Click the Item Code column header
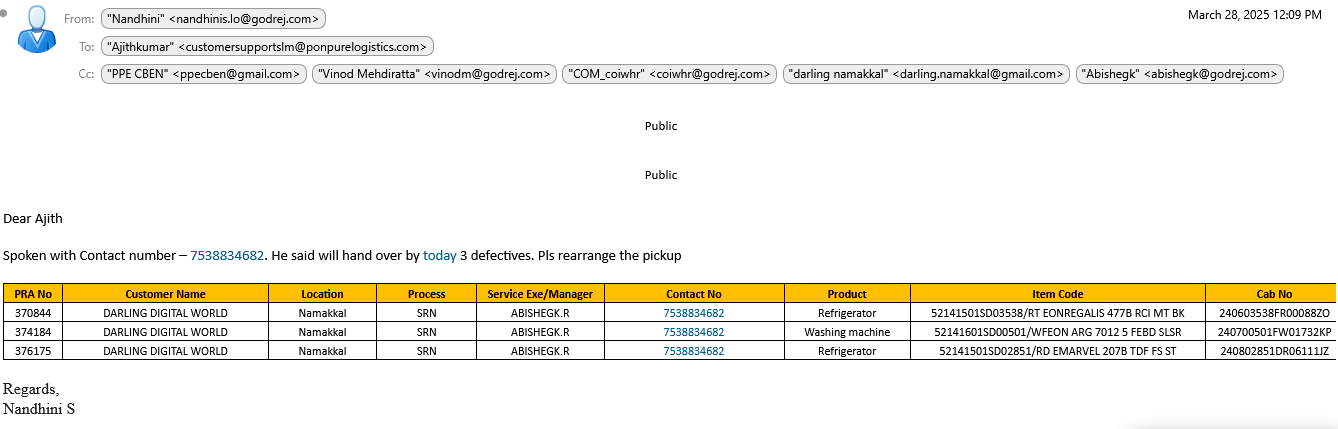 pos(1057,294)
